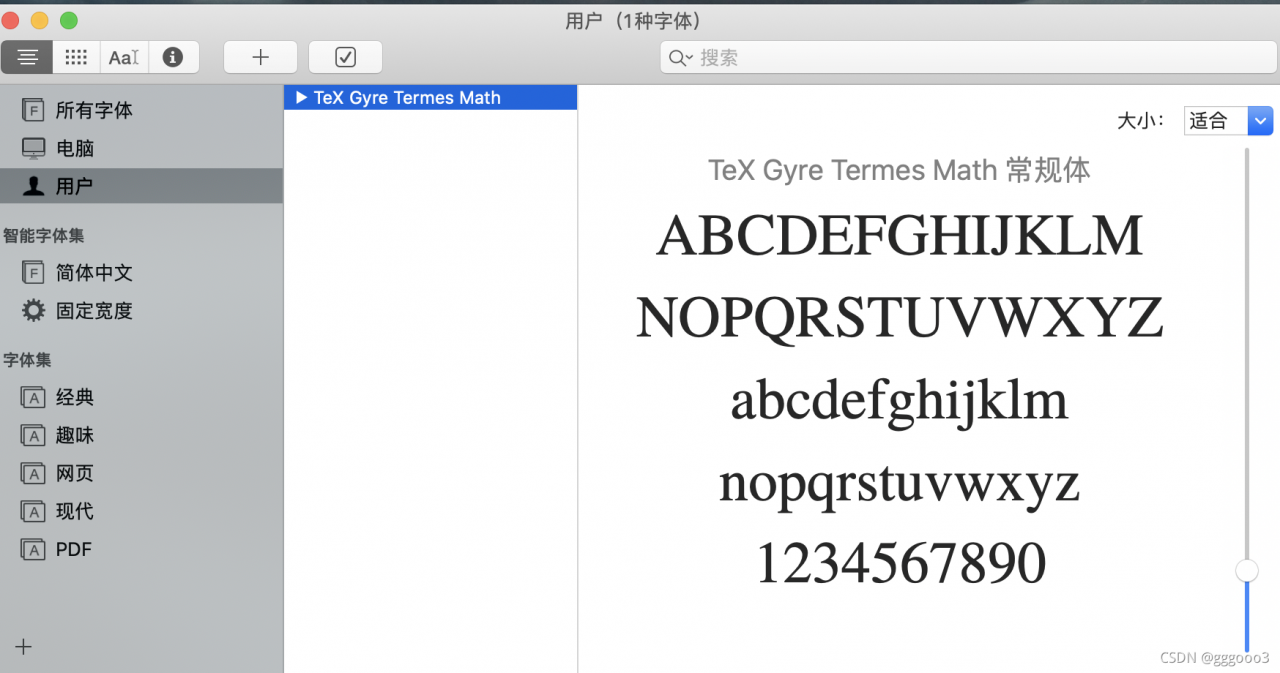1280x673 pixels.
Task: Switch to custom text preview mode
Action: (x=124, y=58)
